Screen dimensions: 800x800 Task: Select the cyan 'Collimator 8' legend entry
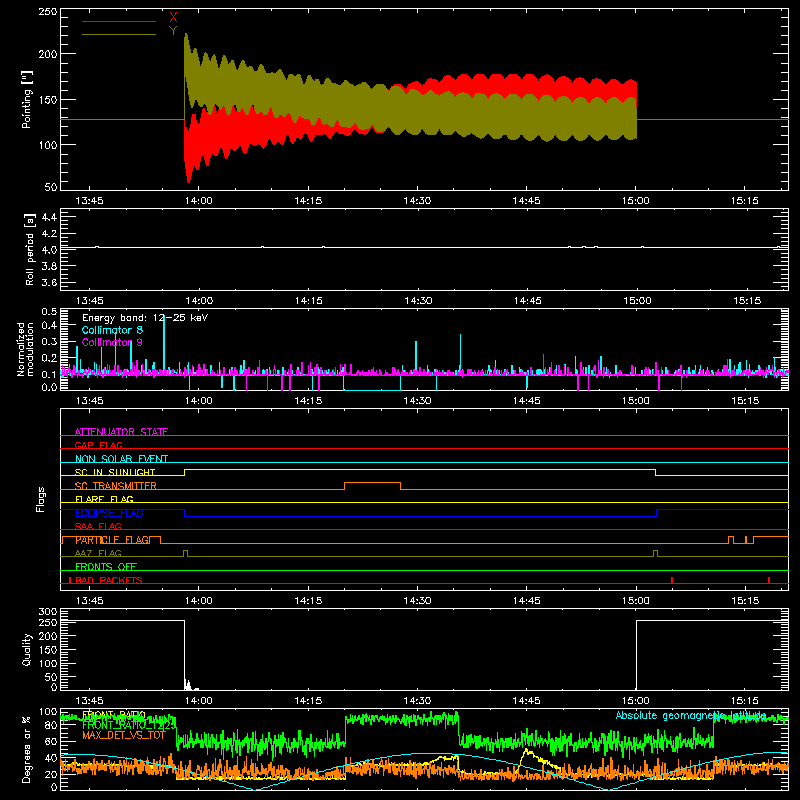click(x=112, y=330)
